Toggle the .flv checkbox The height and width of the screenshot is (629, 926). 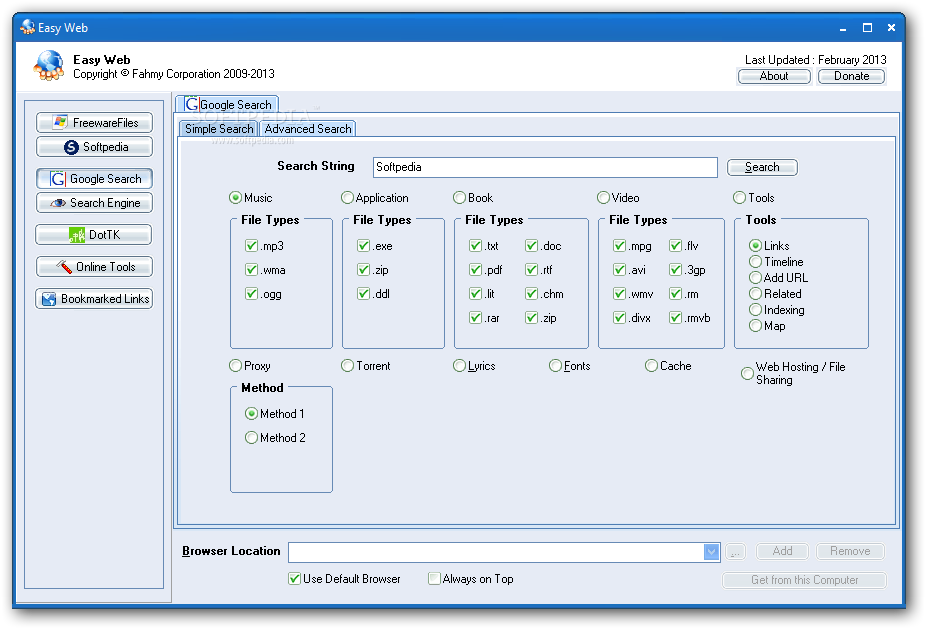(676, 246)
